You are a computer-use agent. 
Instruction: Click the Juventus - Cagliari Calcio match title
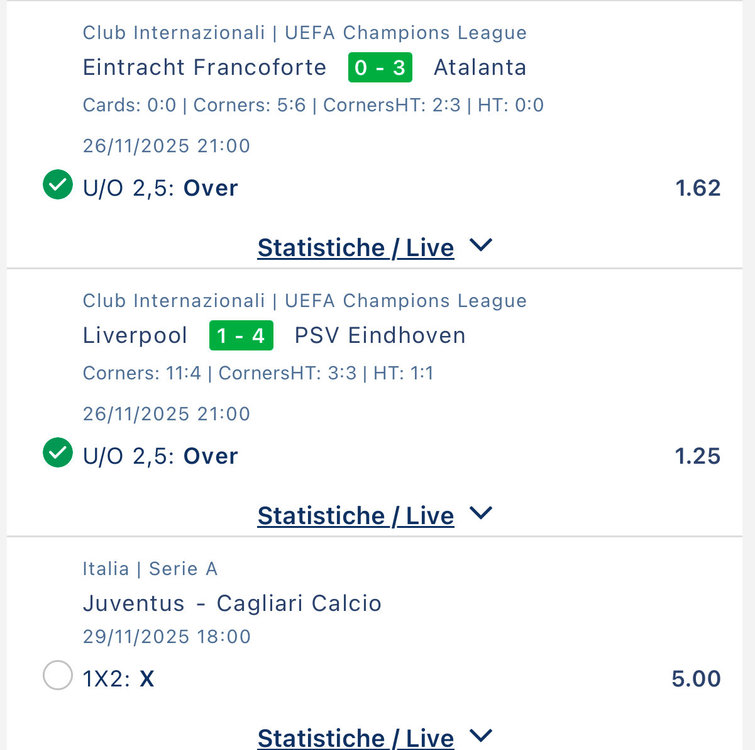(232, 603)
